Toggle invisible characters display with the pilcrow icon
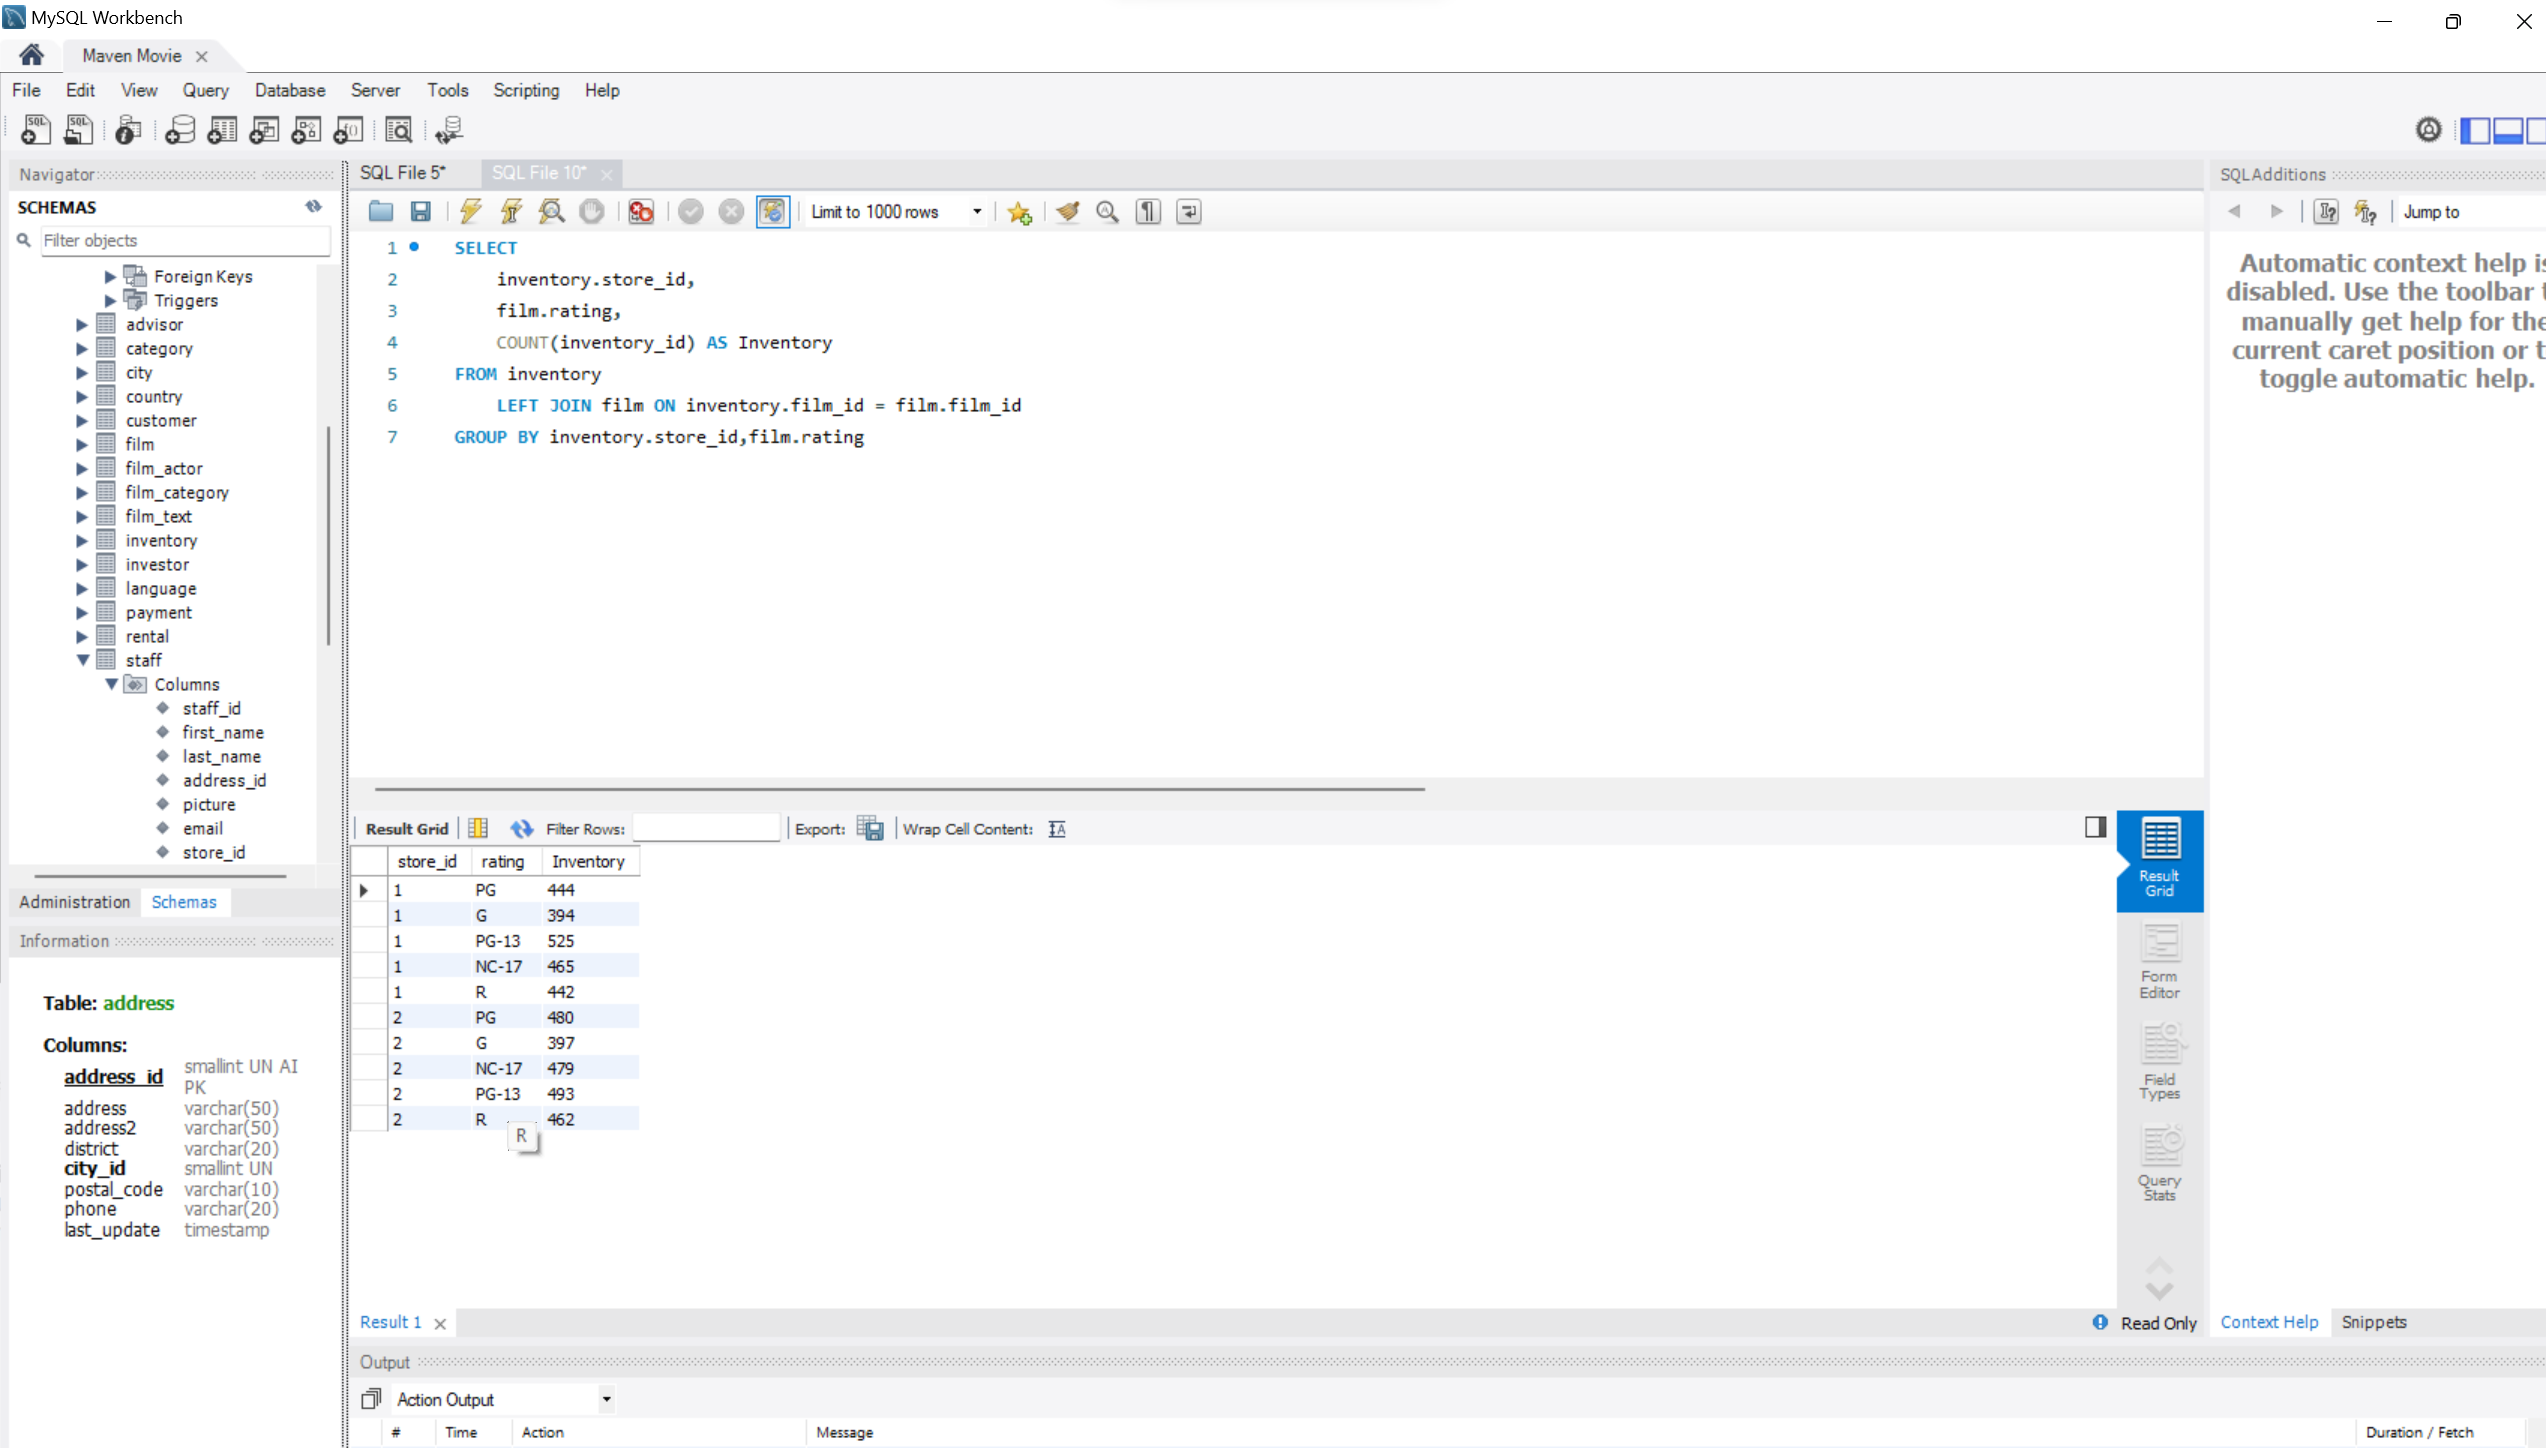2546x1448 pixels. coord(1147,211)
